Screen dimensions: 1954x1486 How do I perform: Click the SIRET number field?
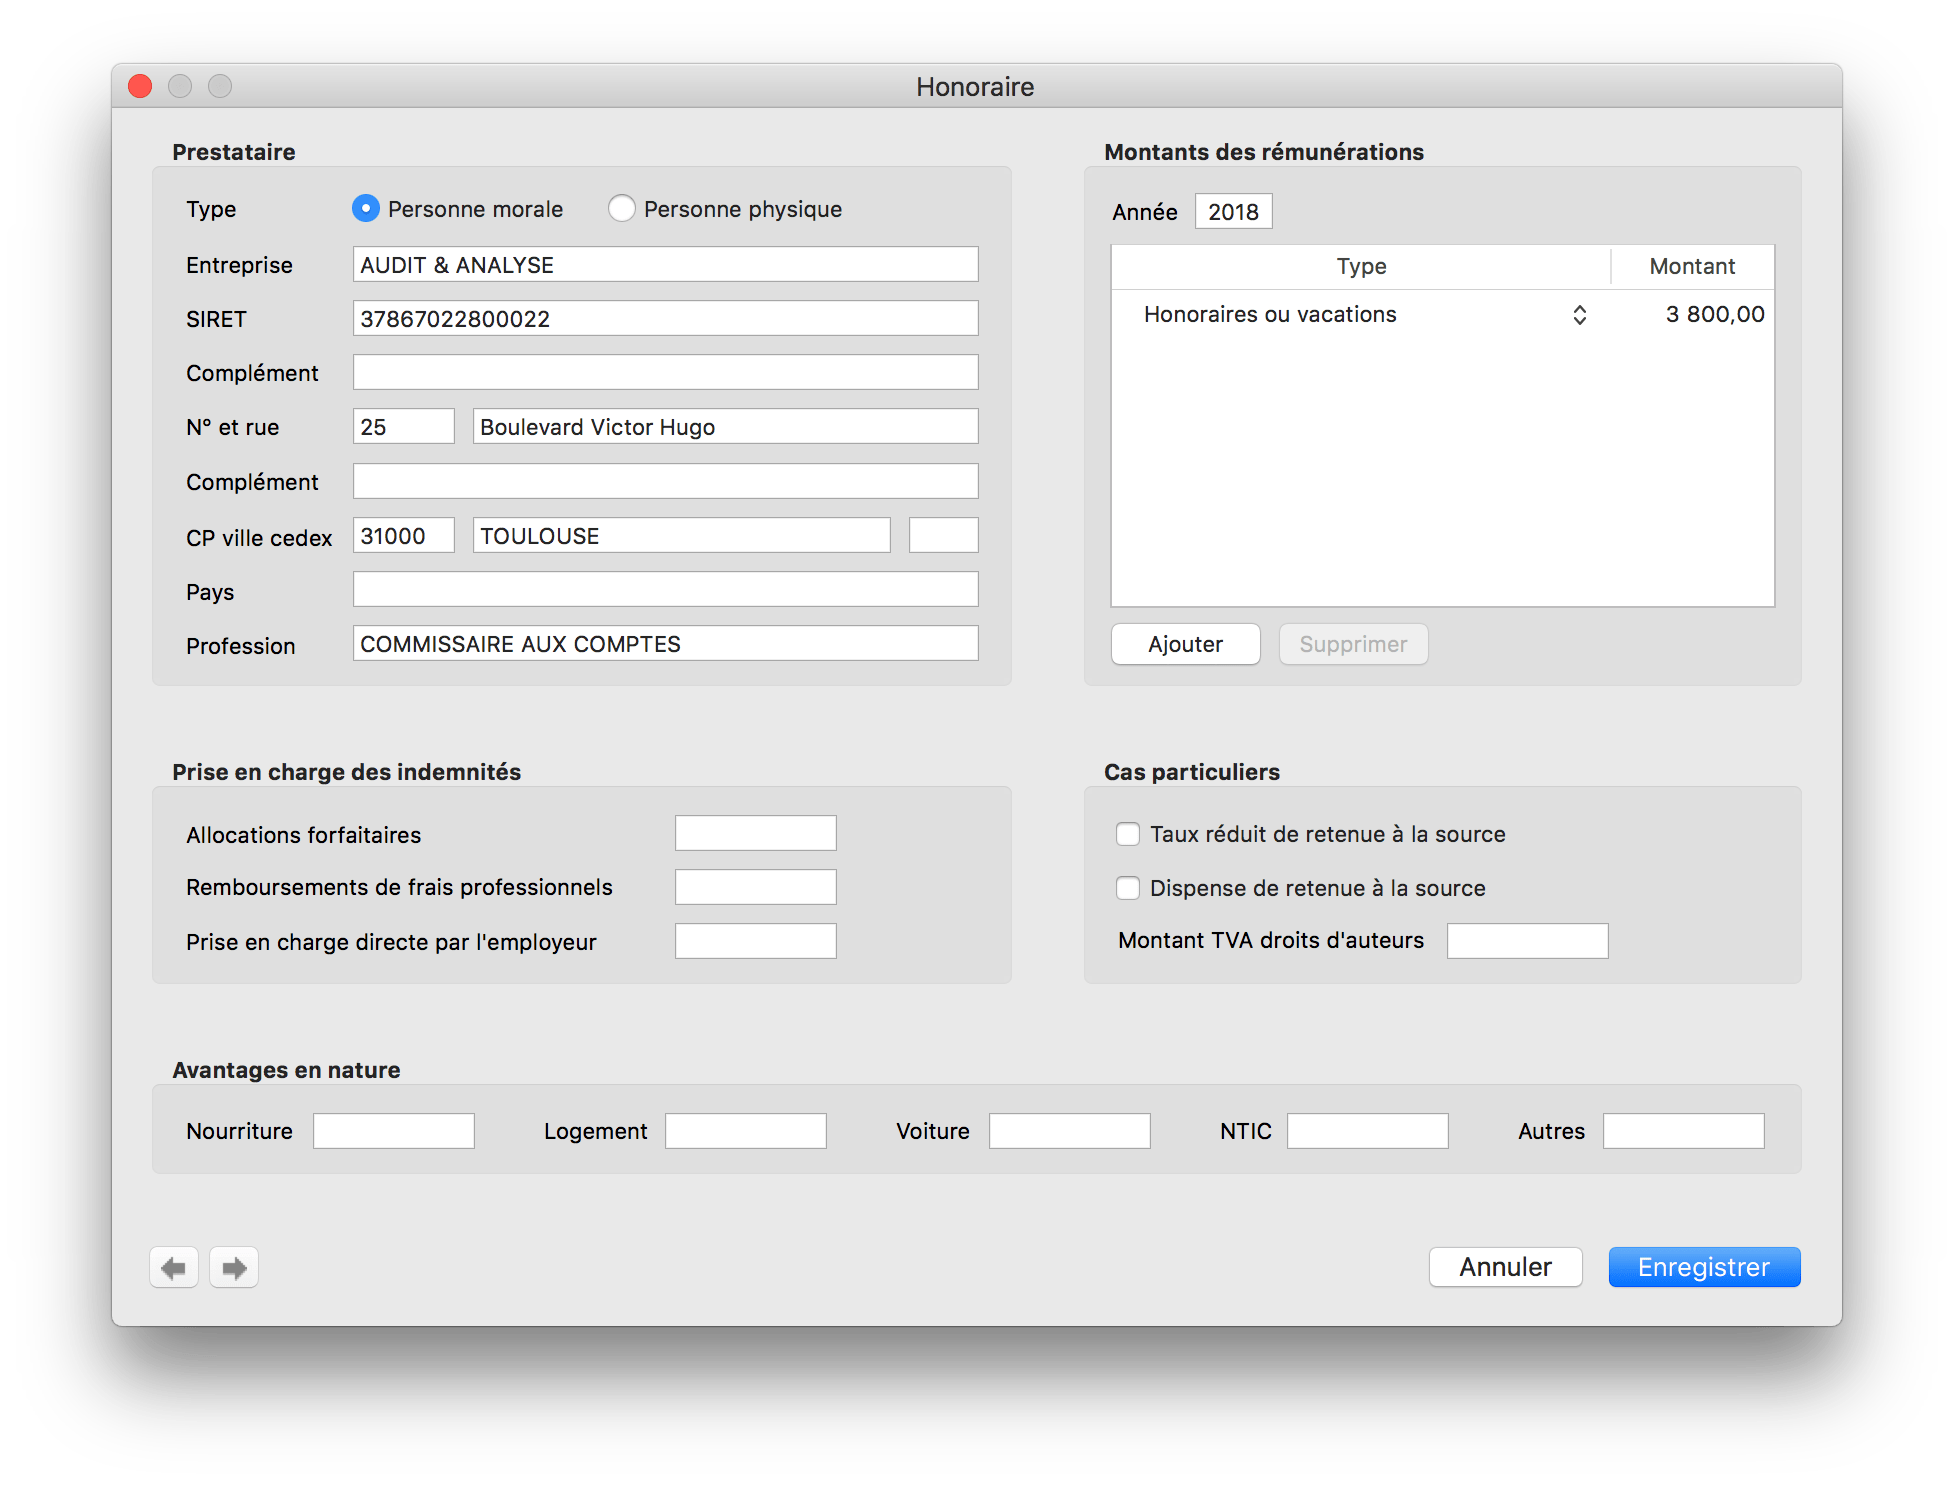tap(666, 318)
